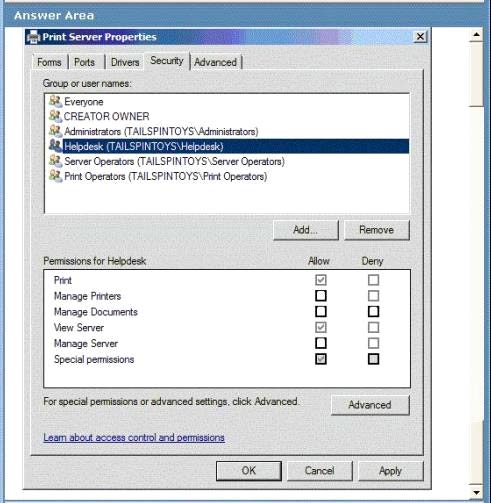This screenshot has height=503, width=491.
Task: Select the Advanced tab
Action: point(215,62)
